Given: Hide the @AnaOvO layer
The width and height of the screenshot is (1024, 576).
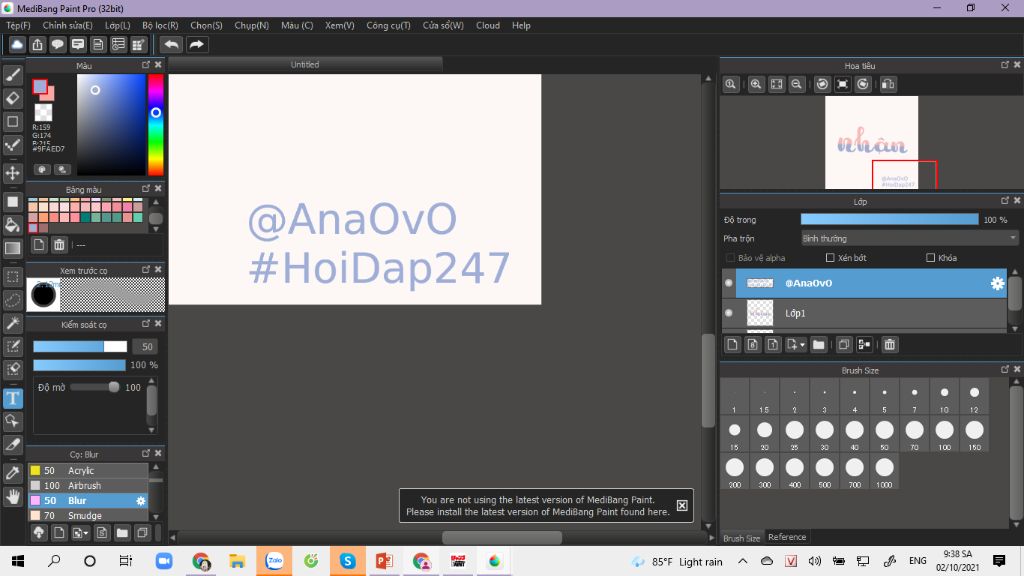Looking at the screenshot, I should tap(729, 283).
